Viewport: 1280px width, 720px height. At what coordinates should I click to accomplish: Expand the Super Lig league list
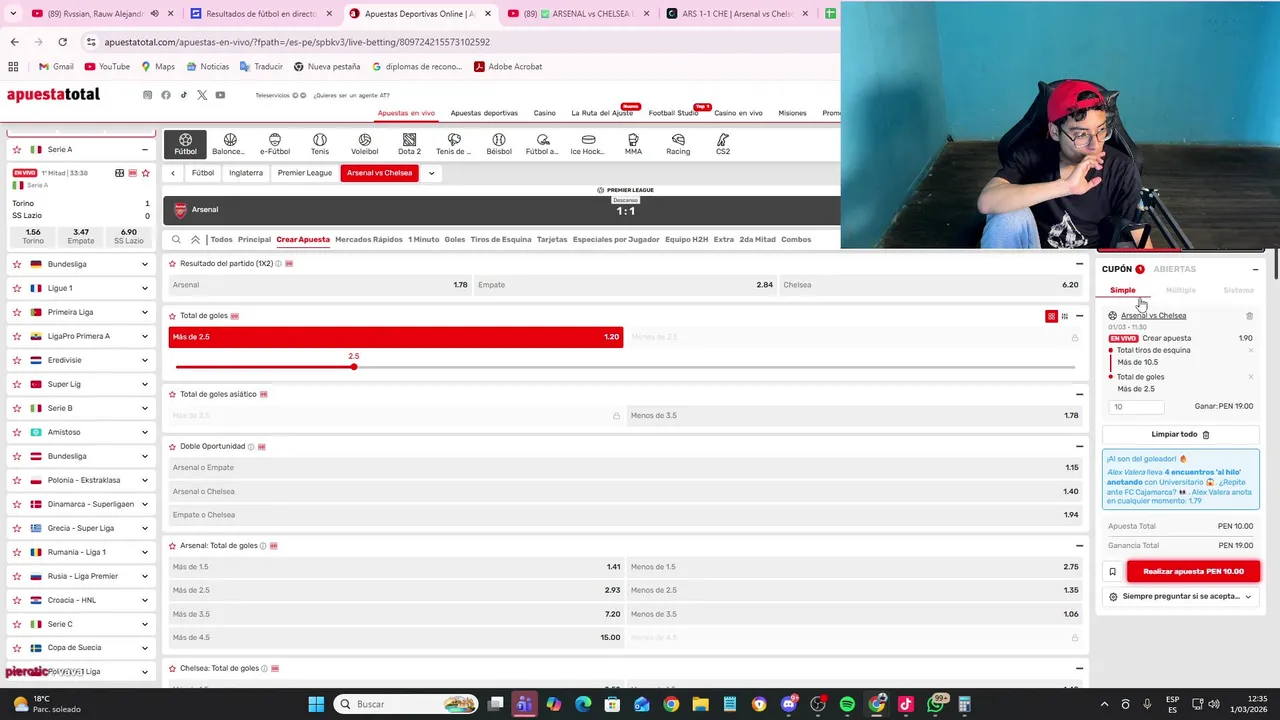coord(145,384)
